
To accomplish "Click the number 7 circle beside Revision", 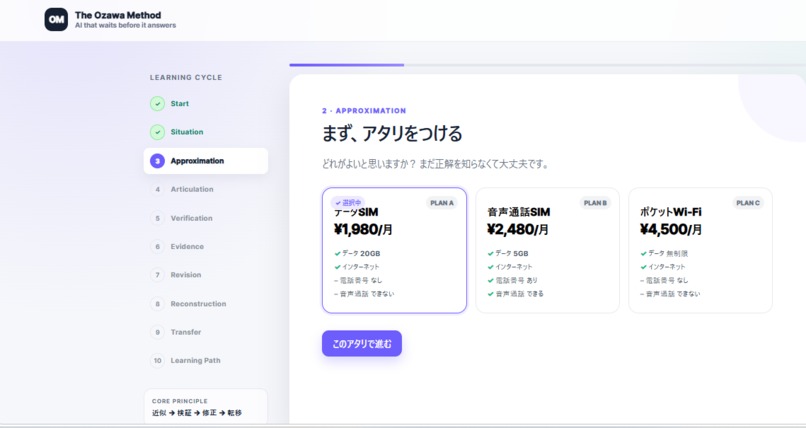I will 157,275.
